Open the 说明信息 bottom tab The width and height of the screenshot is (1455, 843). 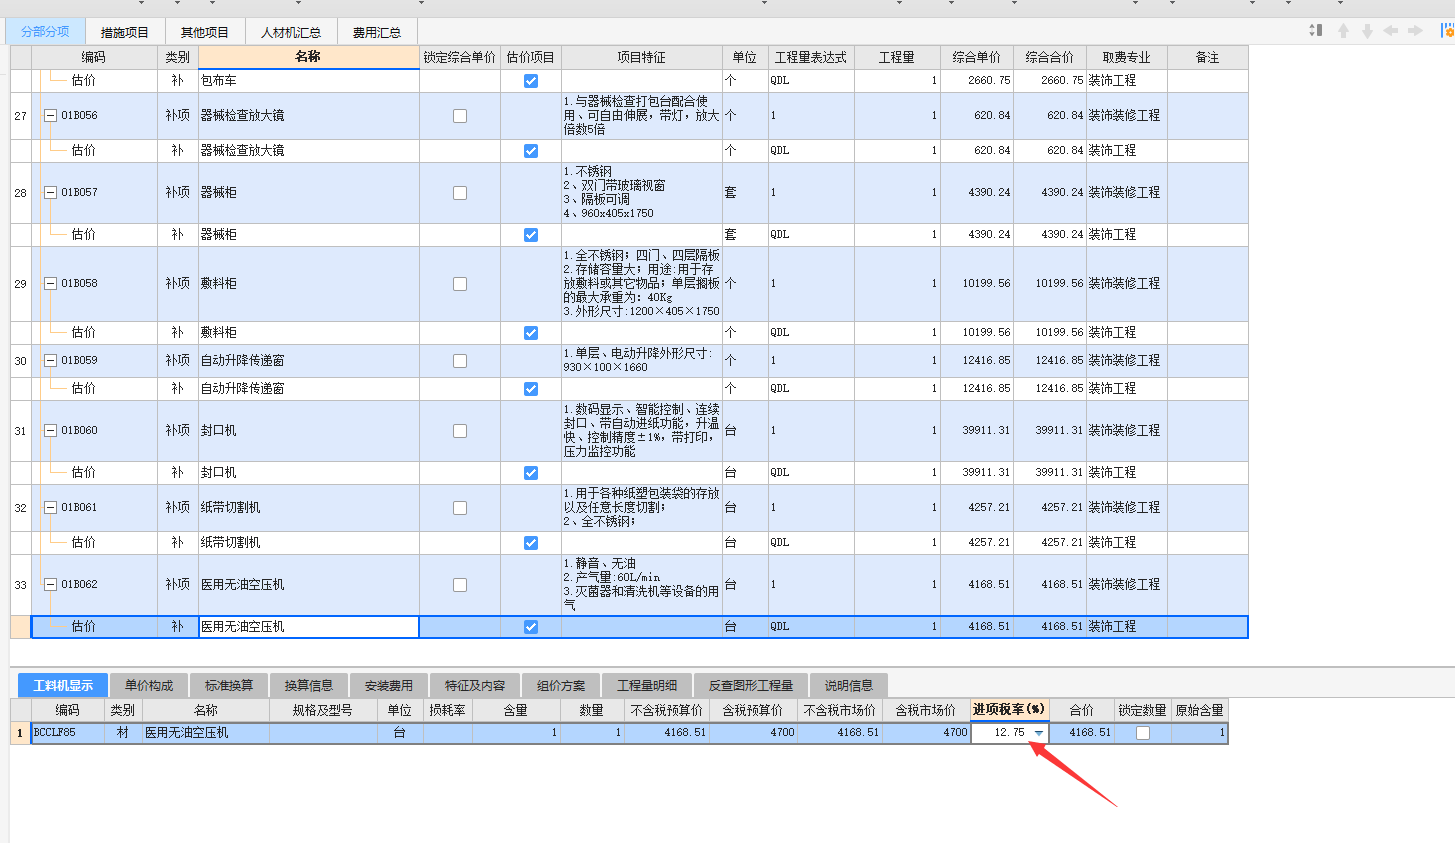849,685
